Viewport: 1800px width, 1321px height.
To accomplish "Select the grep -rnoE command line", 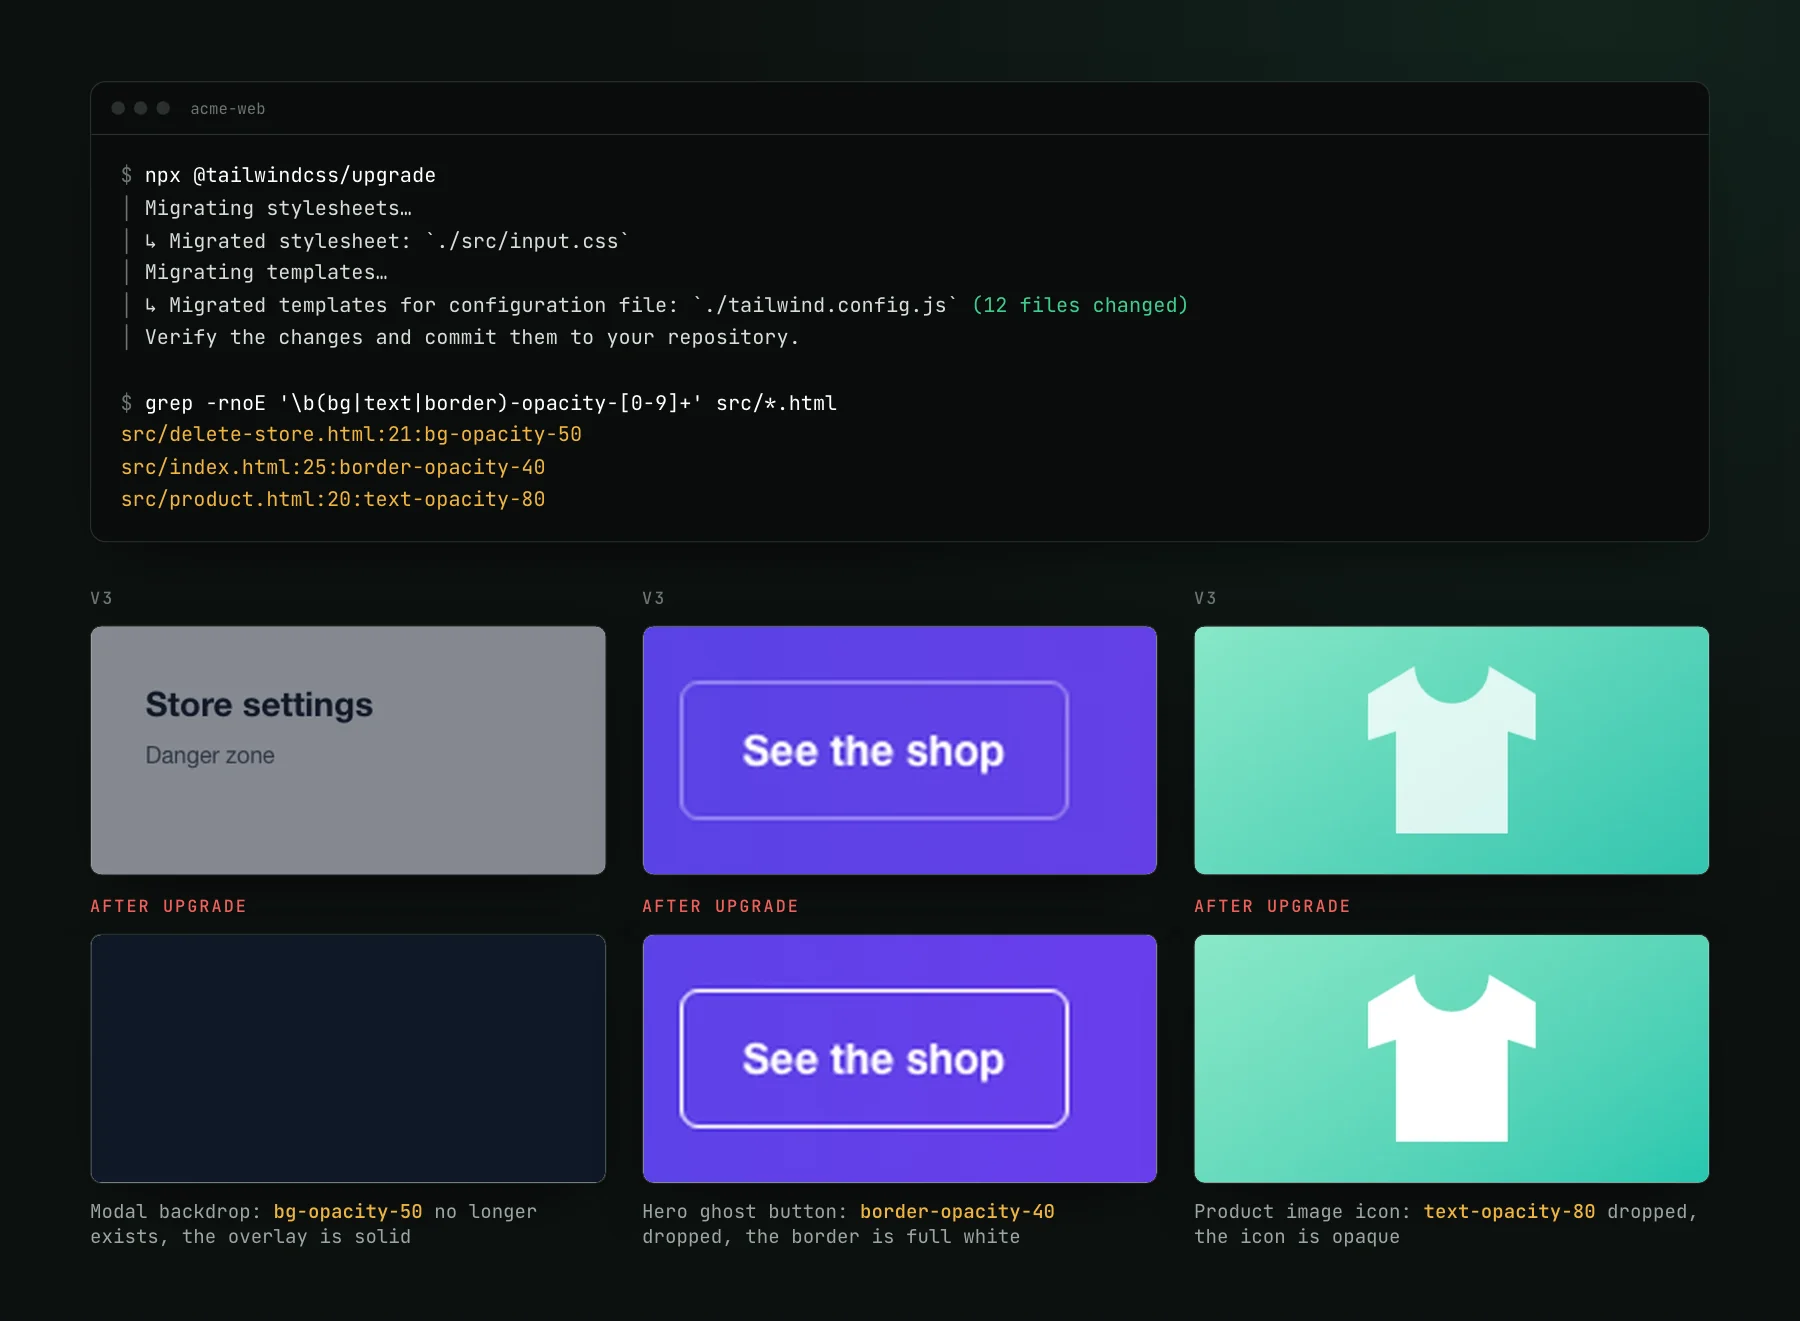I will click(490, 403).
